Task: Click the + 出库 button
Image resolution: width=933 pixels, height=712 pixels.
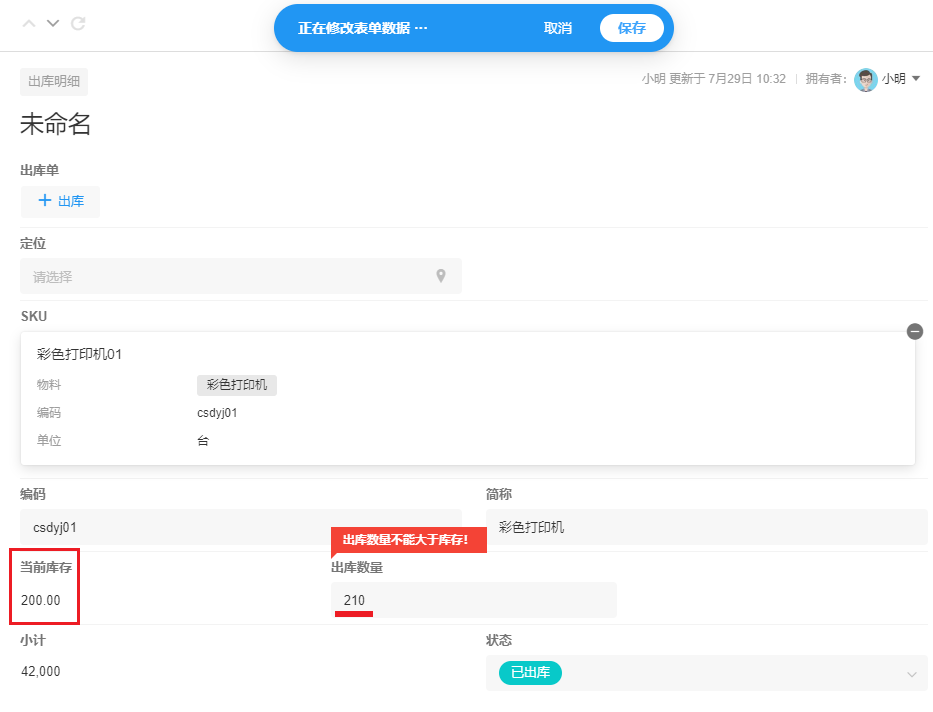Action: click(60, 201)
